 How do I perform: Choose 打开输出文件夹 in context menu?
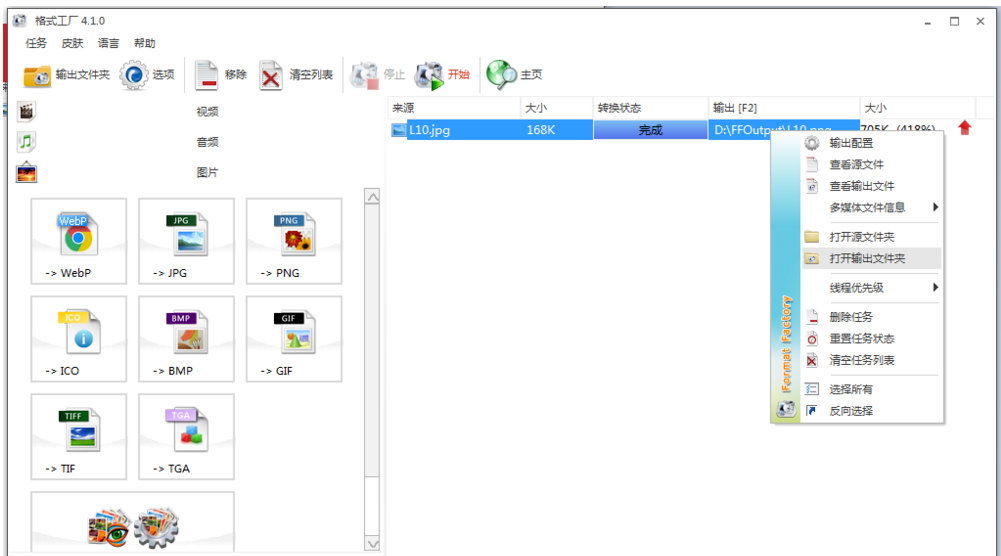point(871,259)
